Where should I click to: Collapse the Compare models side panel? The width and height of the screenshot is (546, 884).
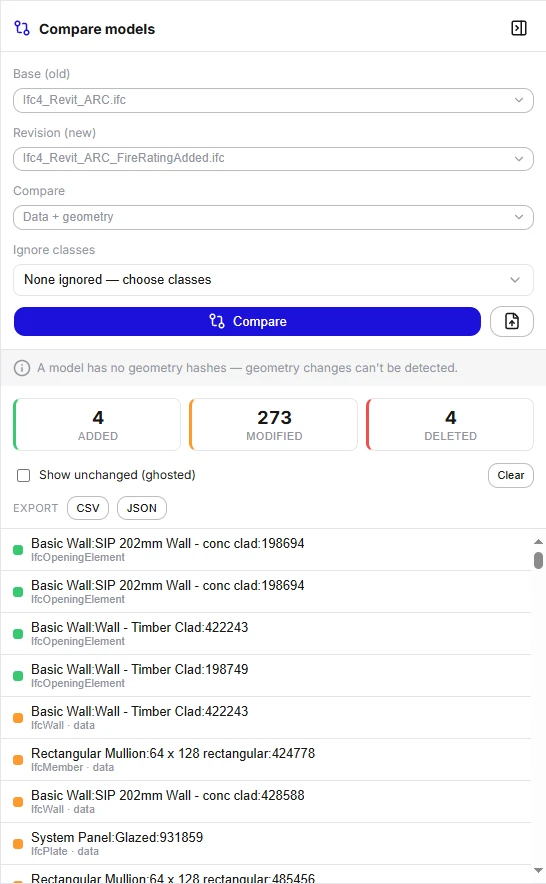[x=518, y=28]
